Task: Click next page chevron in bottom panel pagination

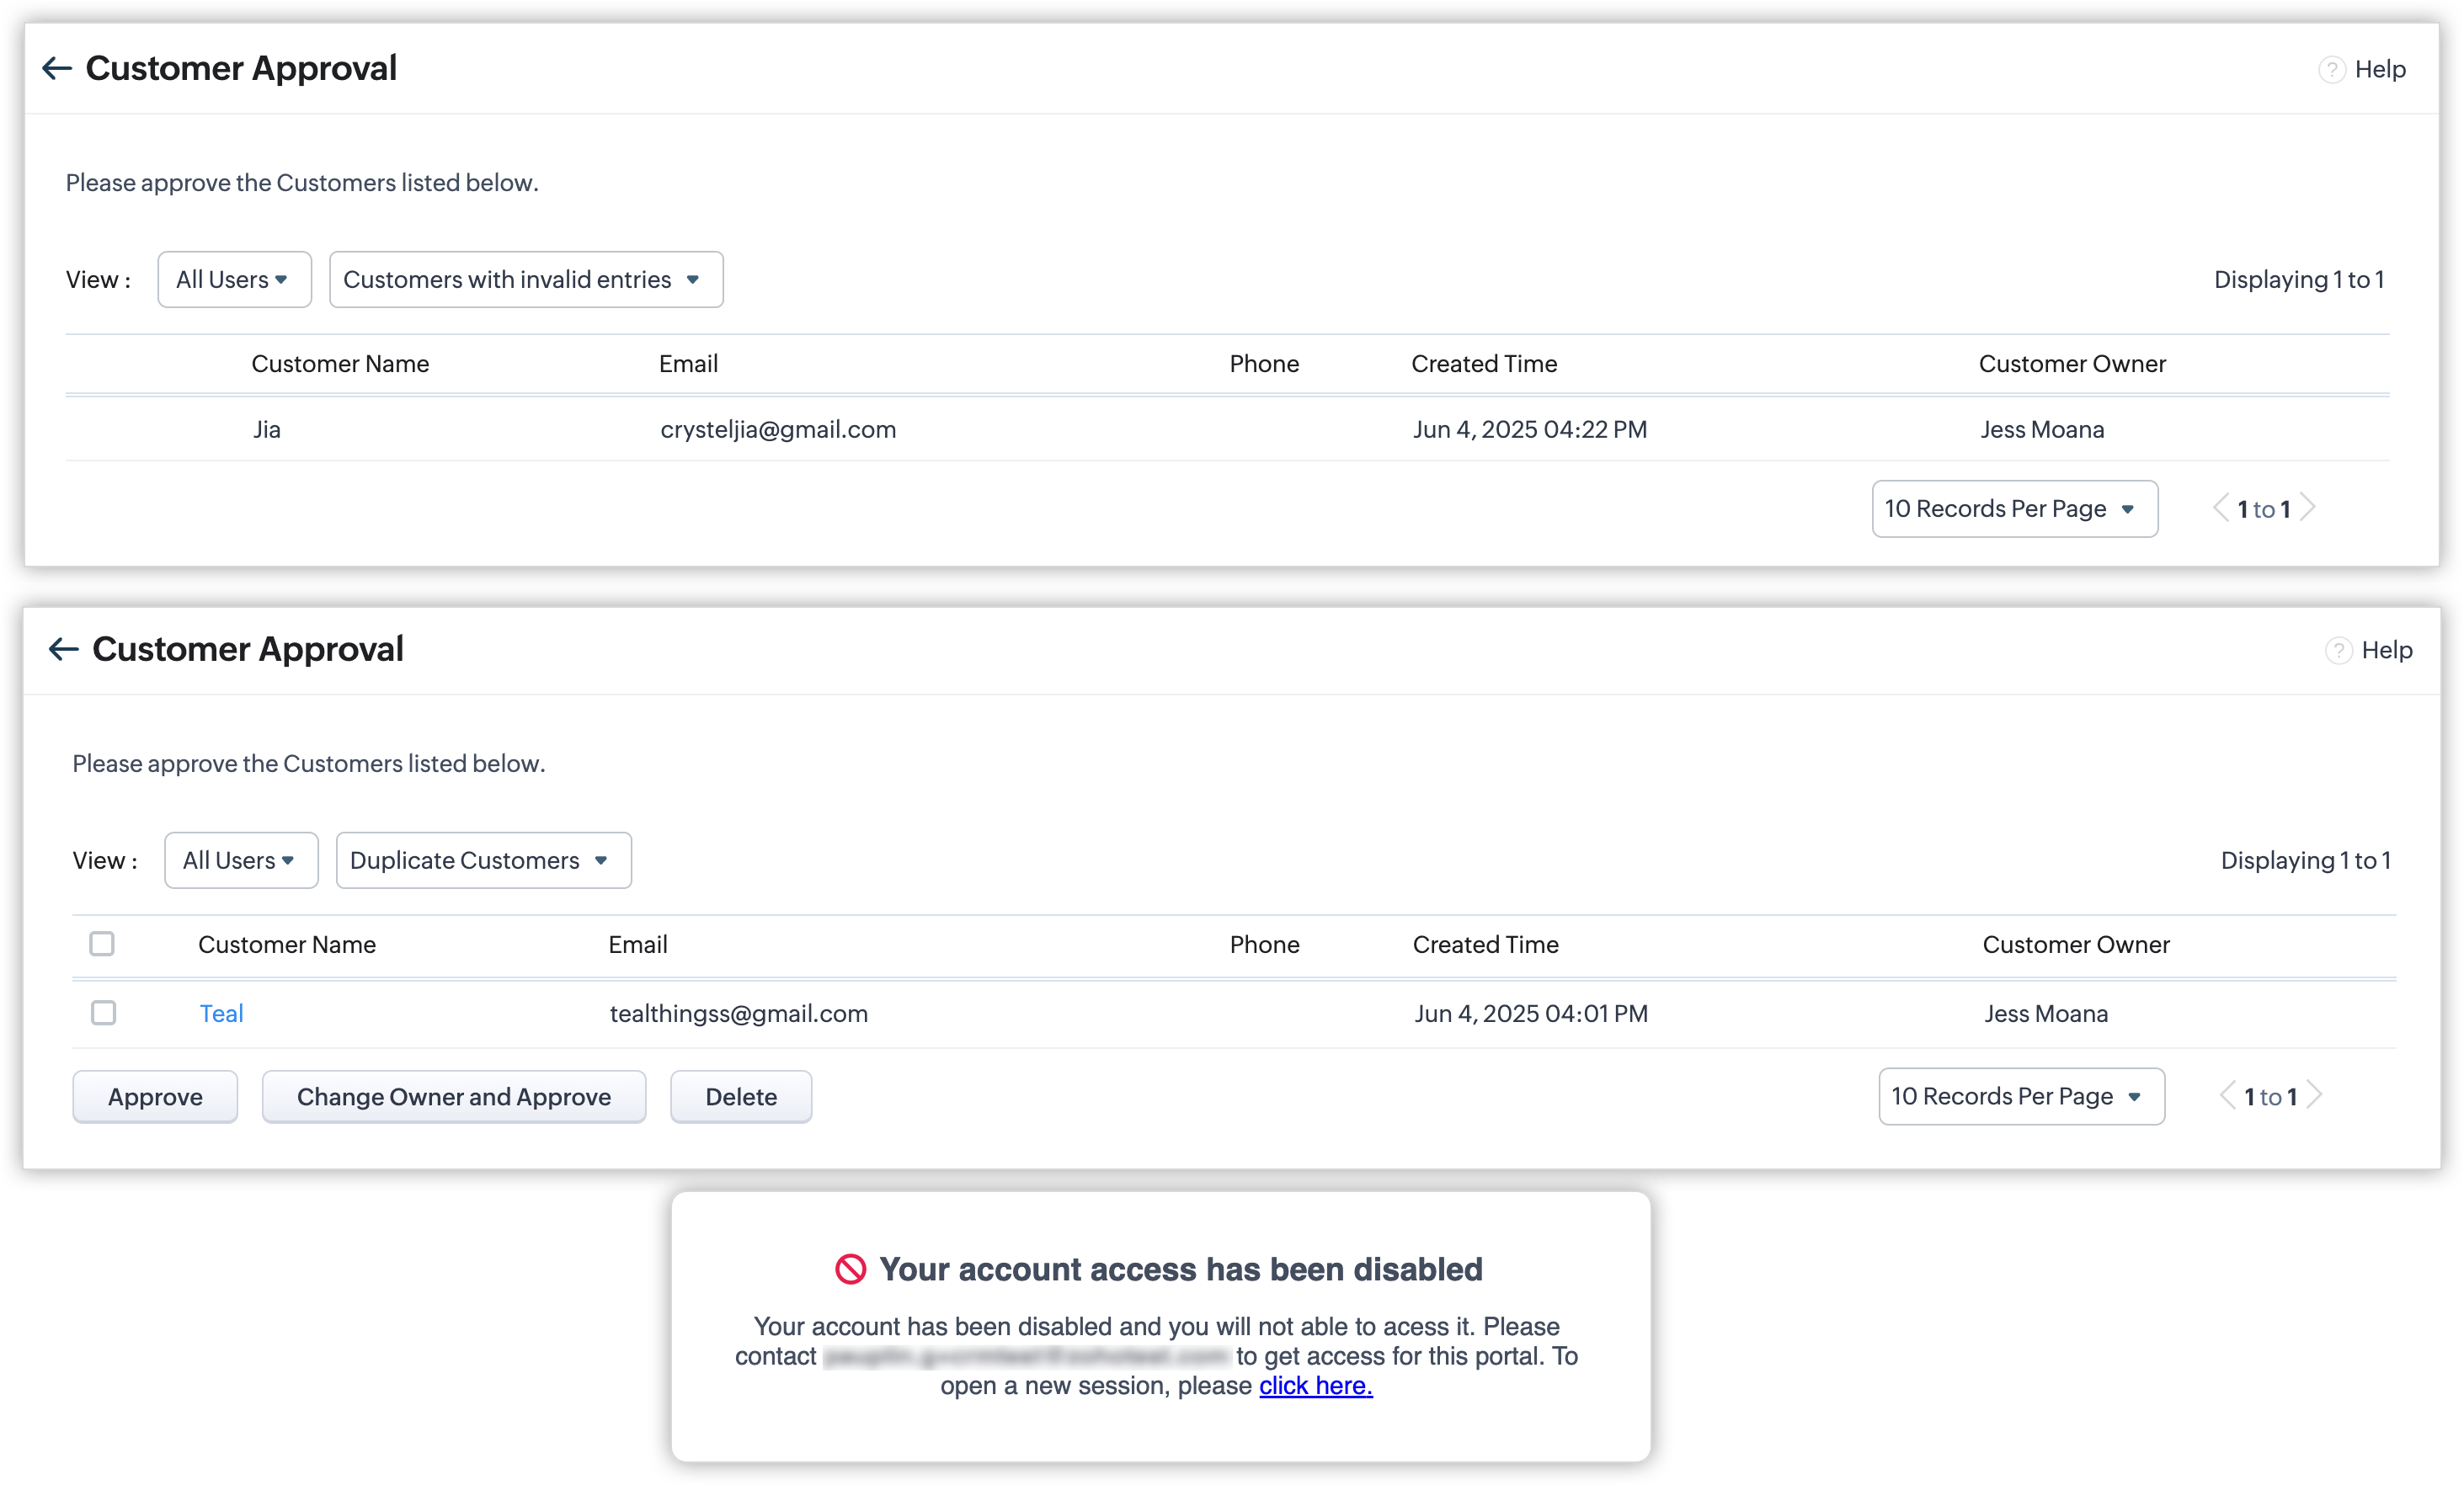Action: (2314, 1096)
